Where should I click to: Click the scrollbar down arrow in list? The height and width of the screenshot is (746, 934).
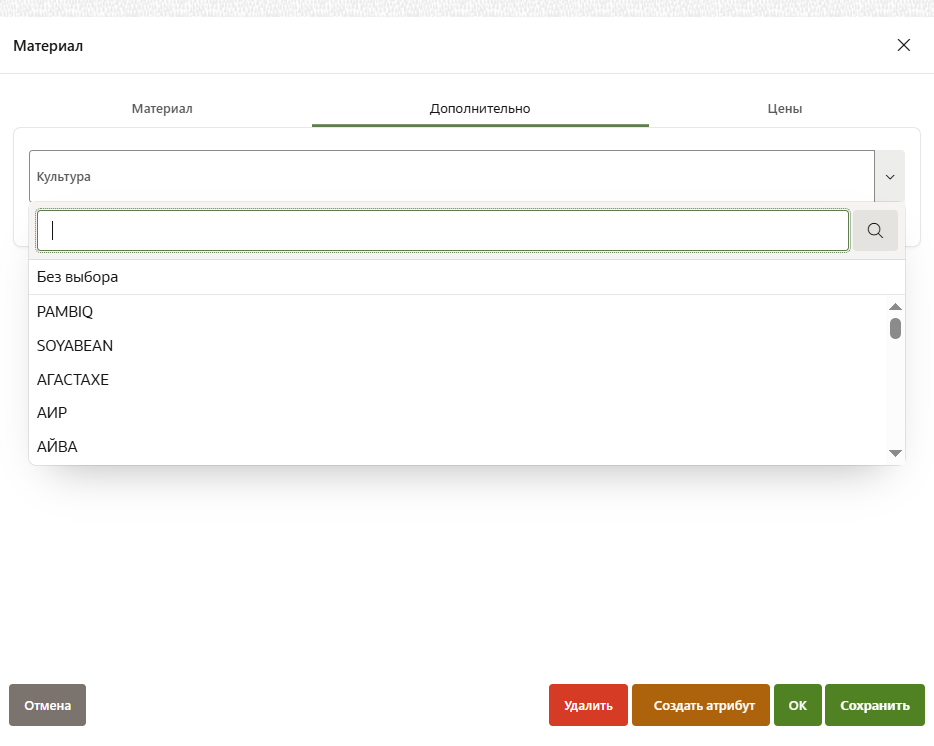(x=895, y=453)
